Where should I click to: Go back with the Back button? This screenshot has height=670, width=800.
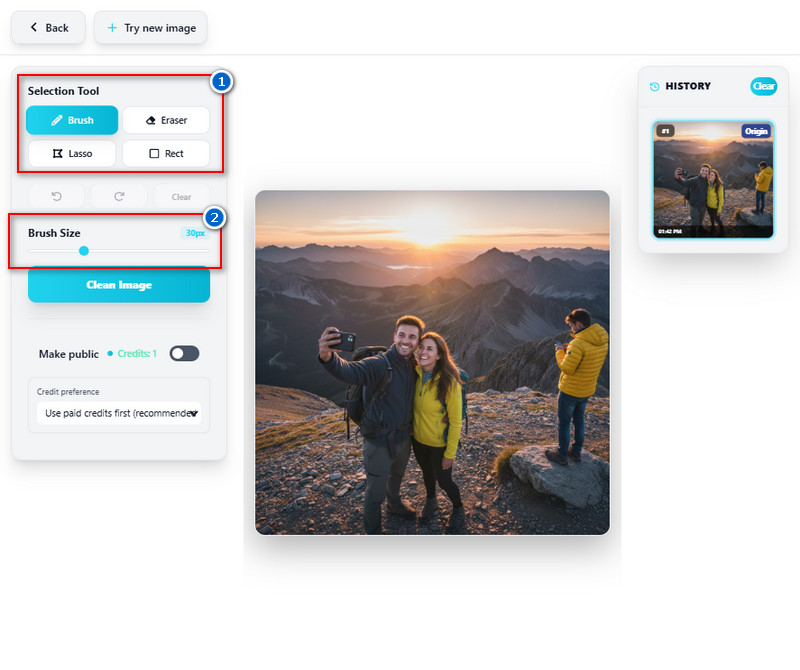tap(48, 28)
